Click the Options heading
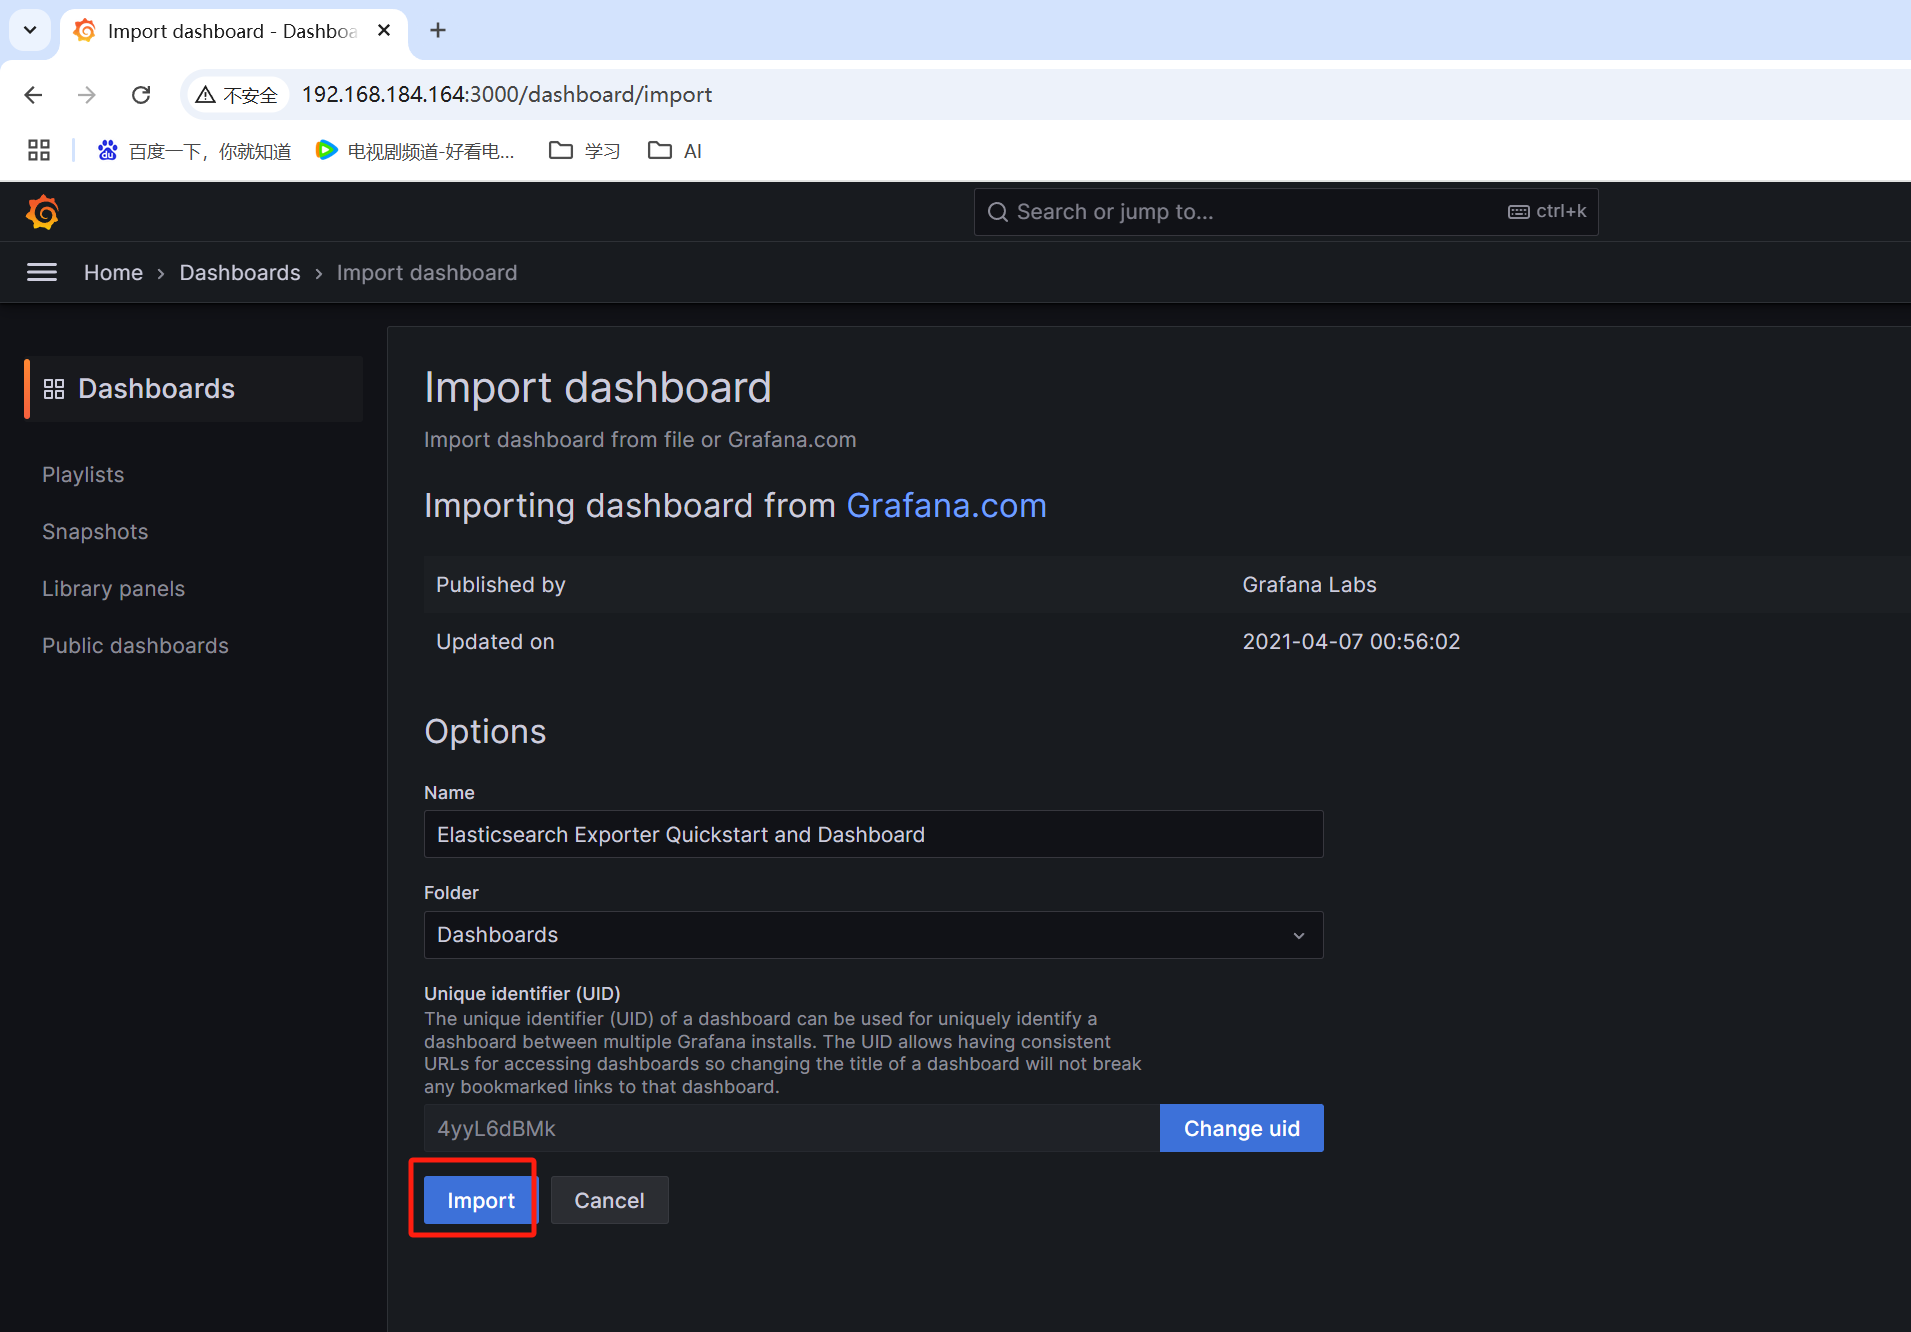The width and height of the screenshot is (1911, 1332). coord(485,732)
